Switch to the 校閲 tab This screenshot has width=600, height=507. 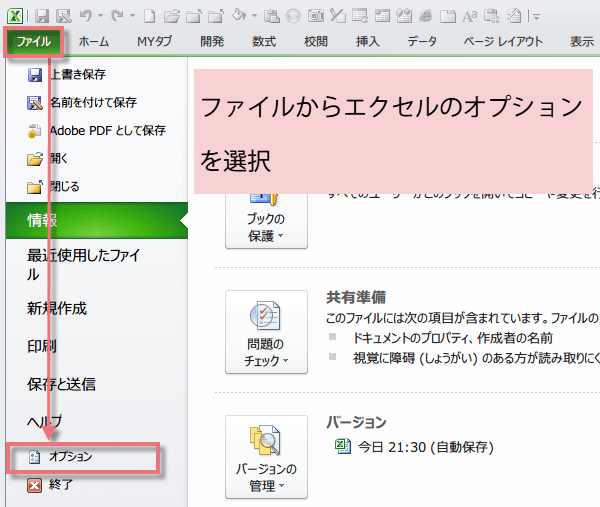[316, 41]
